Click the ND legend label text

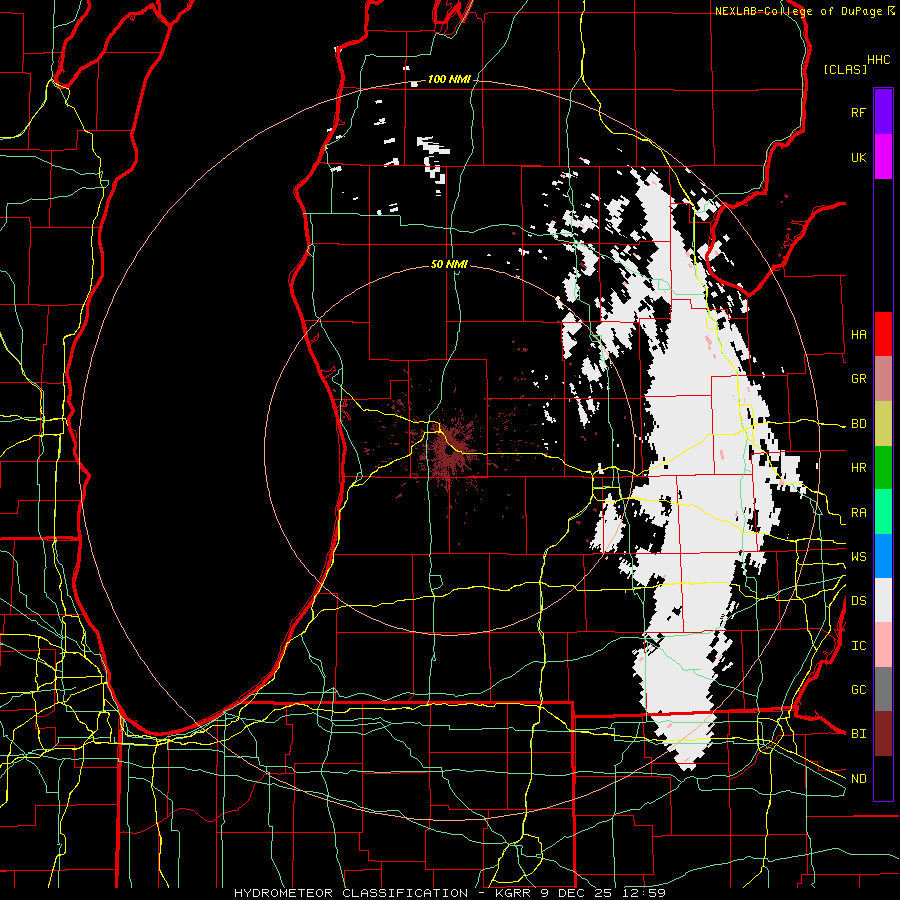click(858, 779)
